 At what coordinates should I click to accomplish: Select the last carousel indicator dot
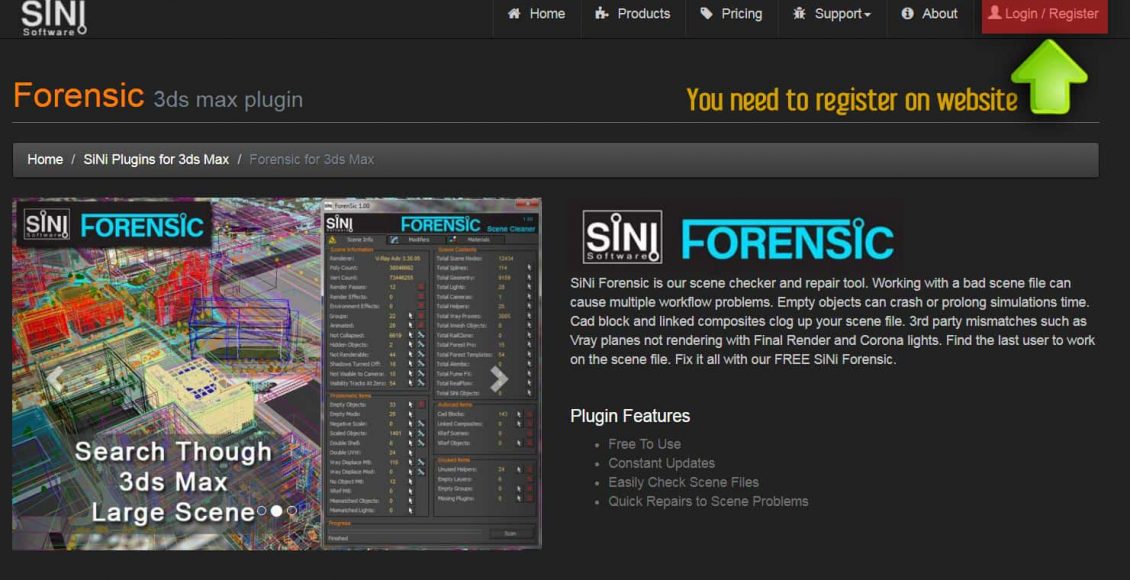coord(292,511)
